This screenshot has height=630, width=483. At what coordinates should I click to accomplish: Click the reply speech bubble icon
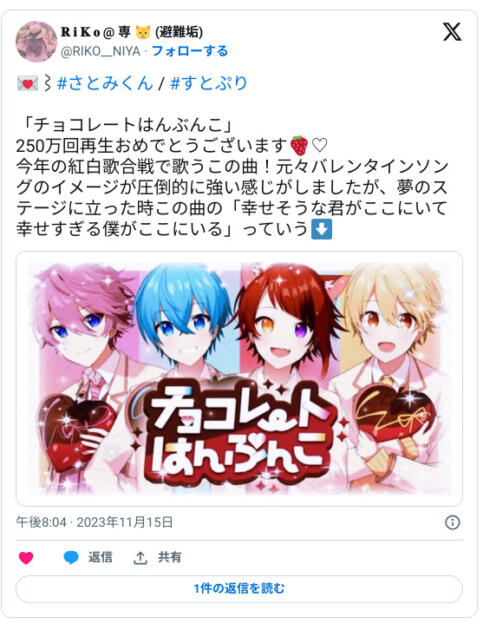[x=71, y=558]
